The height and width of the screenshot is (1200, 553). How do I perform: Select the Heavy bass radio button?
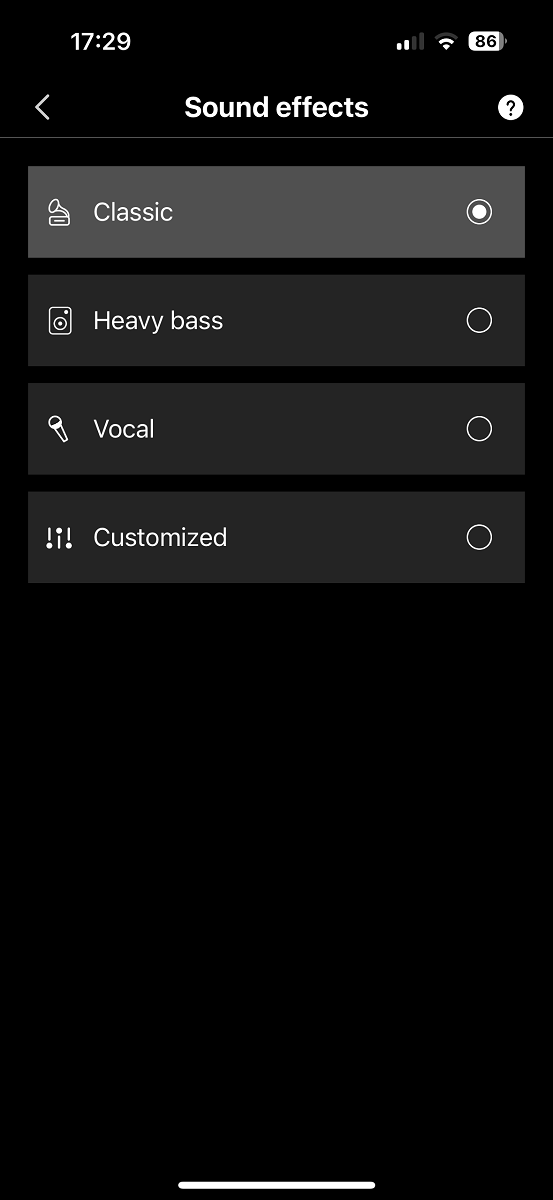click(x=480, y=320)
